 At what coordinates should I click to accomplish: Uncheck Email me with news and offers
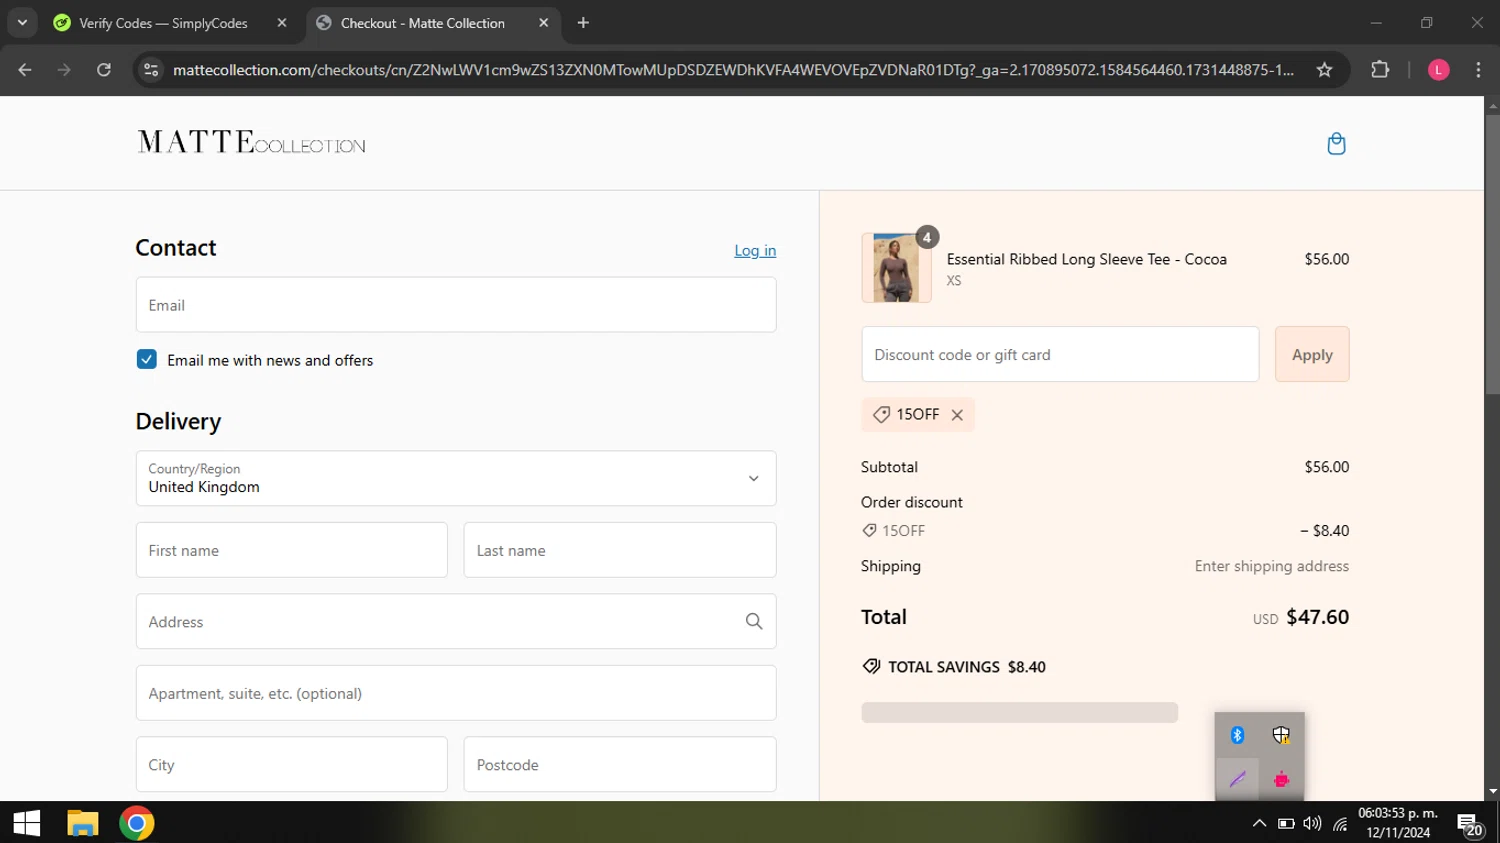click(147, 360)
